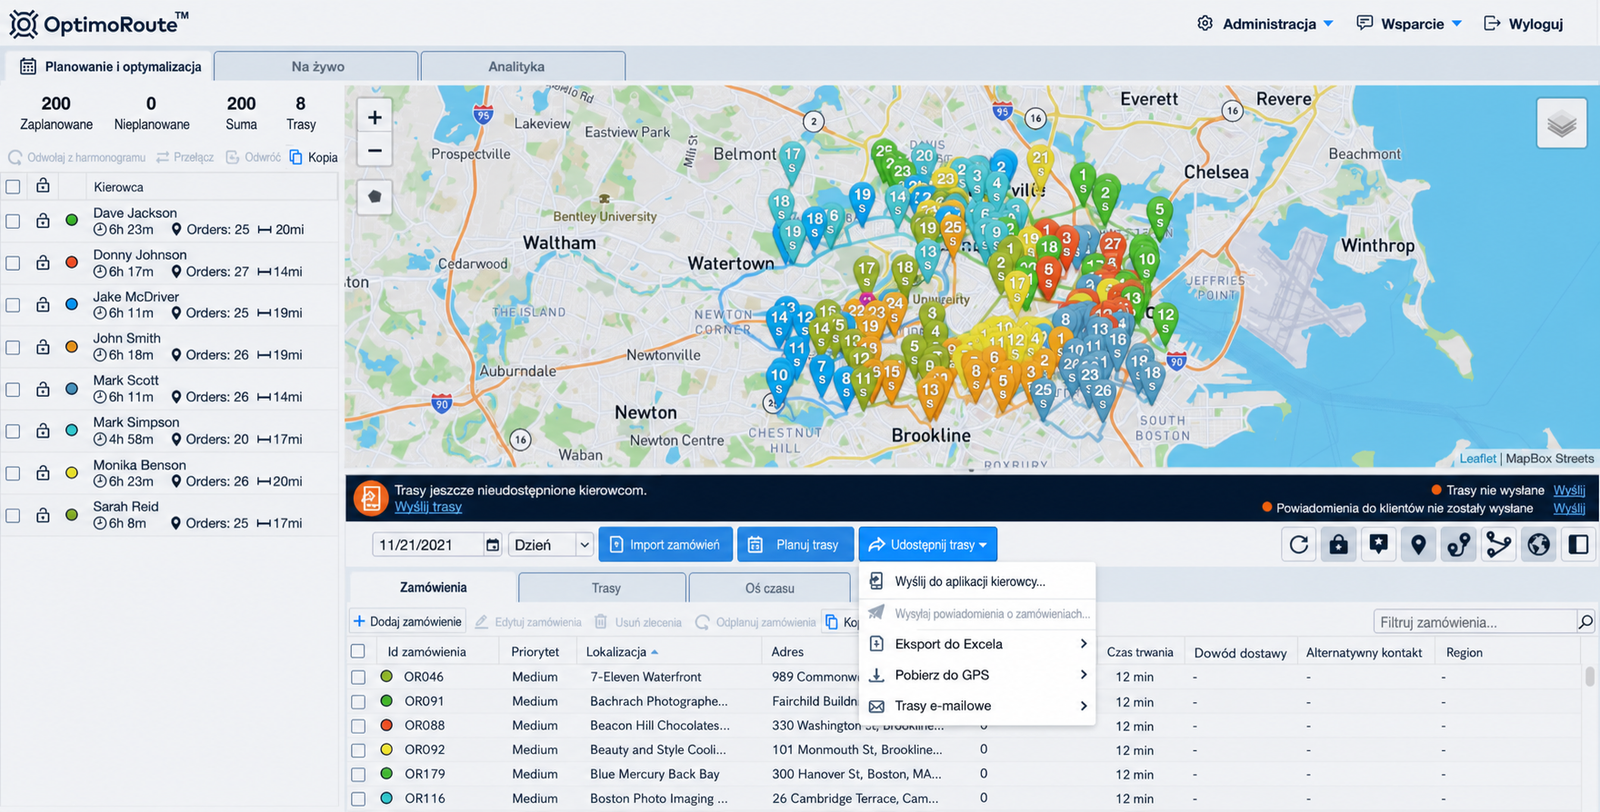Click the OptimoRoute logo

98,23
